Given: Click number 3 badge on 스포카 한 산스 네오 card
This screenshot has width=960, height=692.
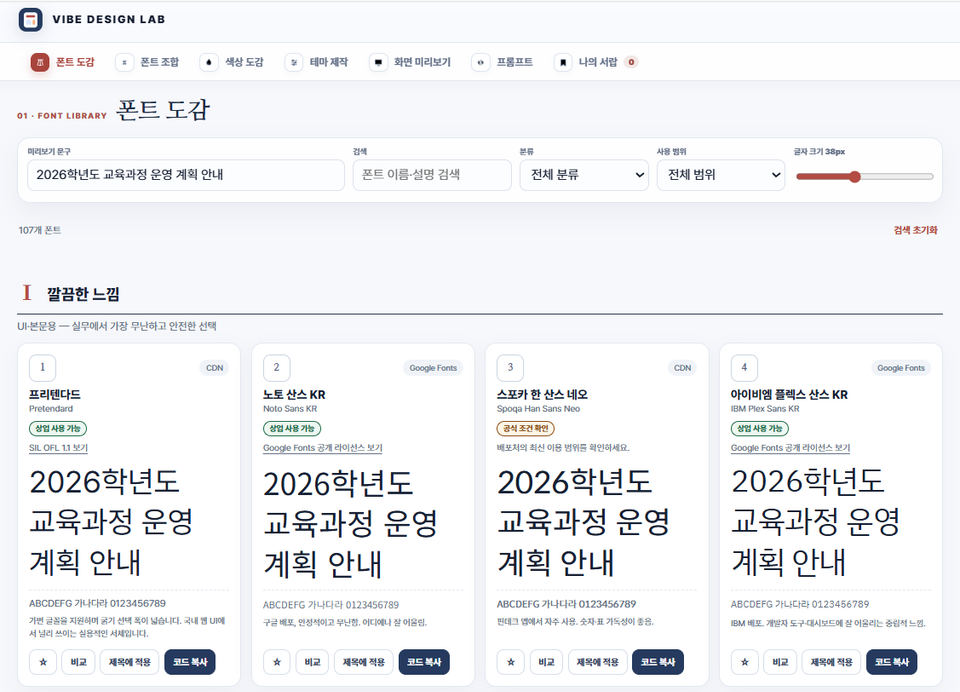Looking at the screenshot, I should pyautogui.click(x=510, y=367).
